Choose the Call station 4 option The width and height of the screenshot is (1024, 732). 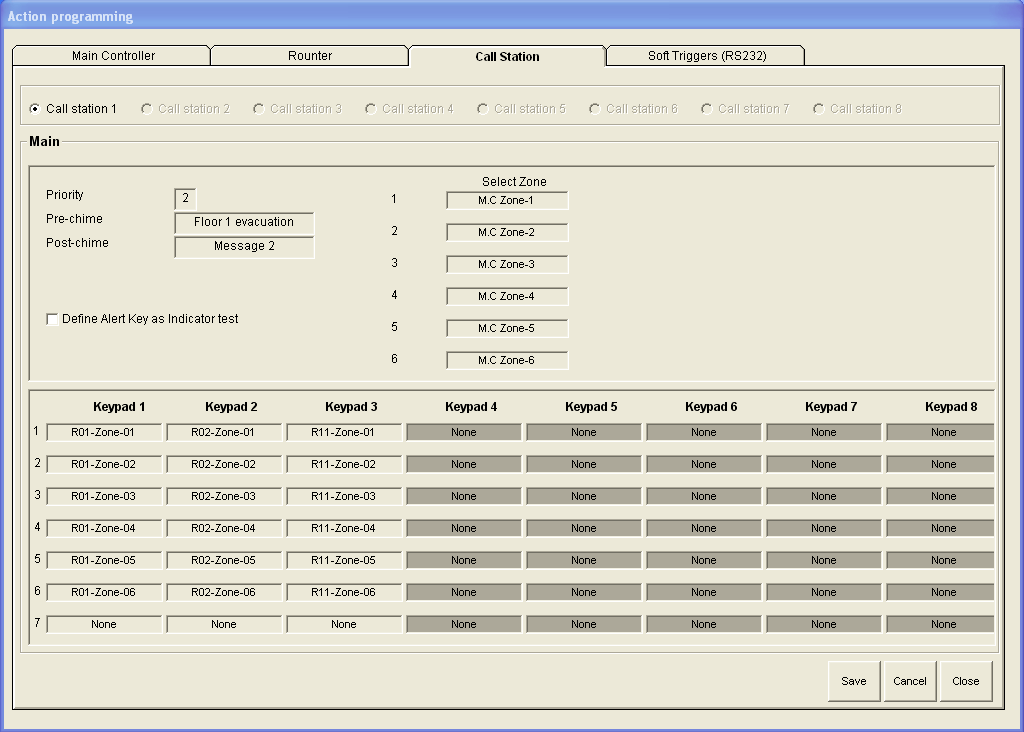point(409,108)
